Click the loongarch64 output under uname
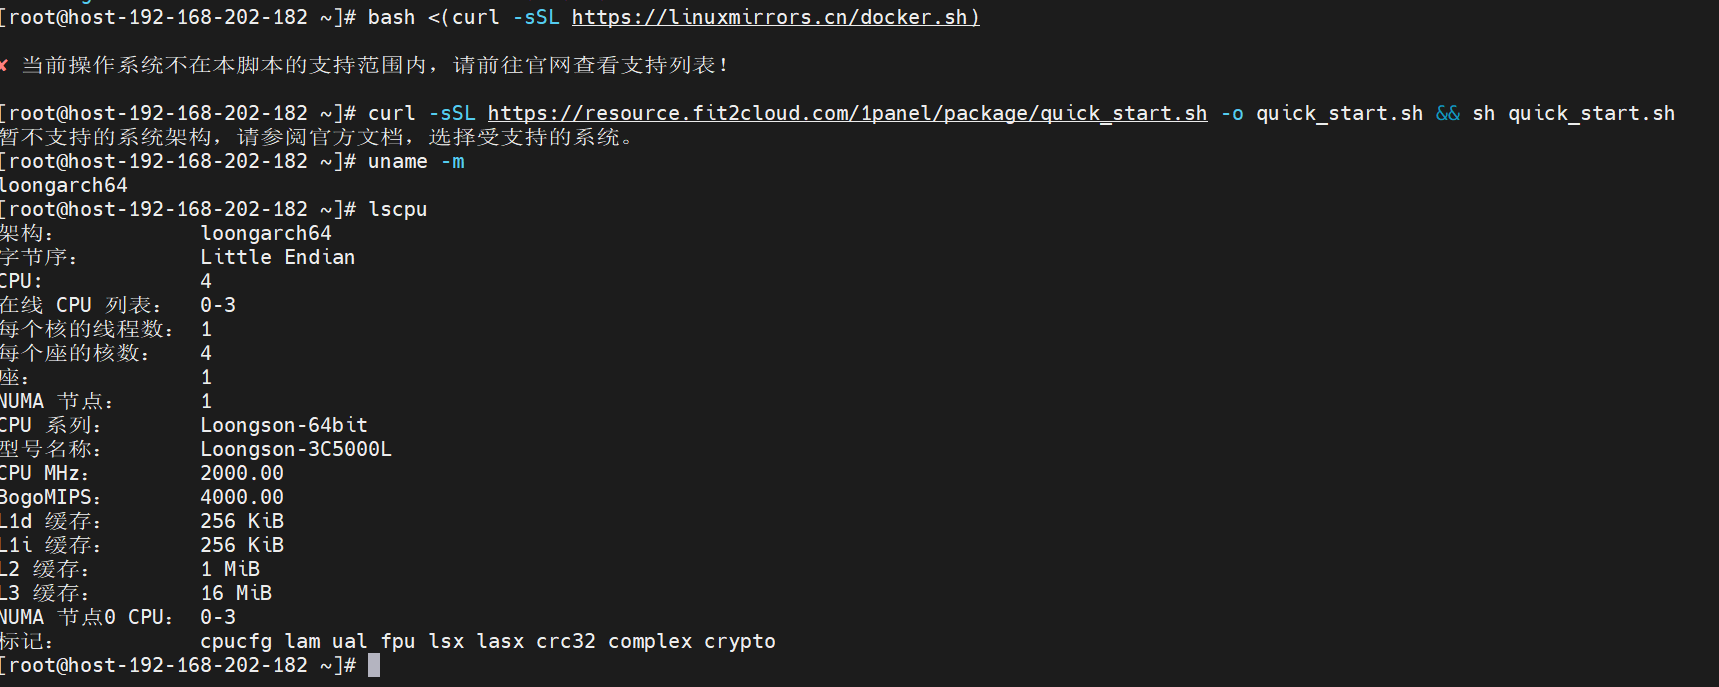The width and height of the screenshot is (1719, 687). tap(64, 185)
